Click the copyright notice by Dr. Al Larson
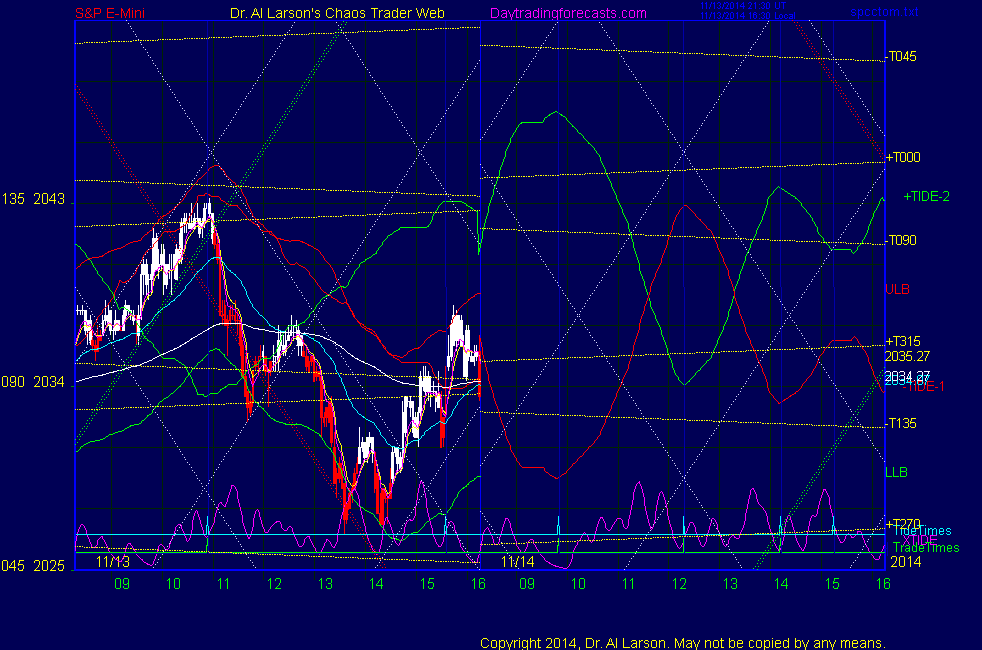Viewport: 982px width, 650px height. point(683,643)
